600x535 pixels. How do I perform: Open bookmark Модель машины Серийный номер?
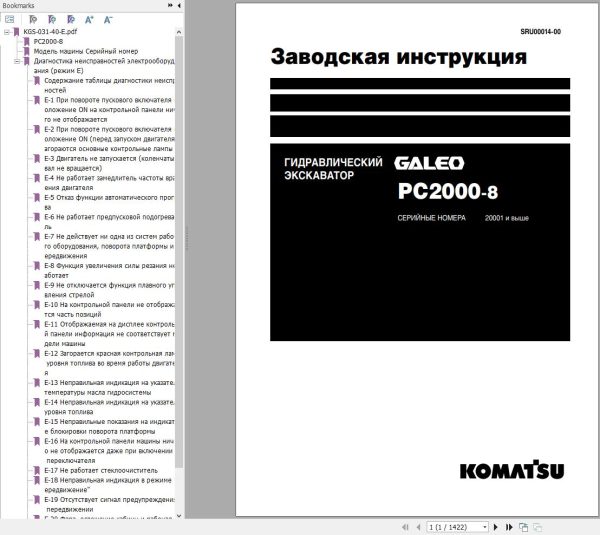point(86,51)
